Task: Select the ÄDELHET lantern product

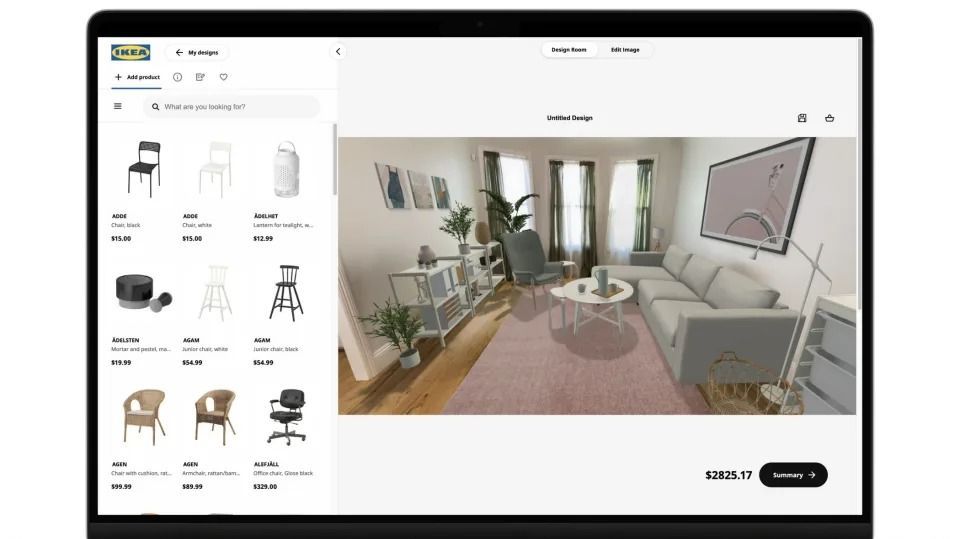Action: pos(286,169)
